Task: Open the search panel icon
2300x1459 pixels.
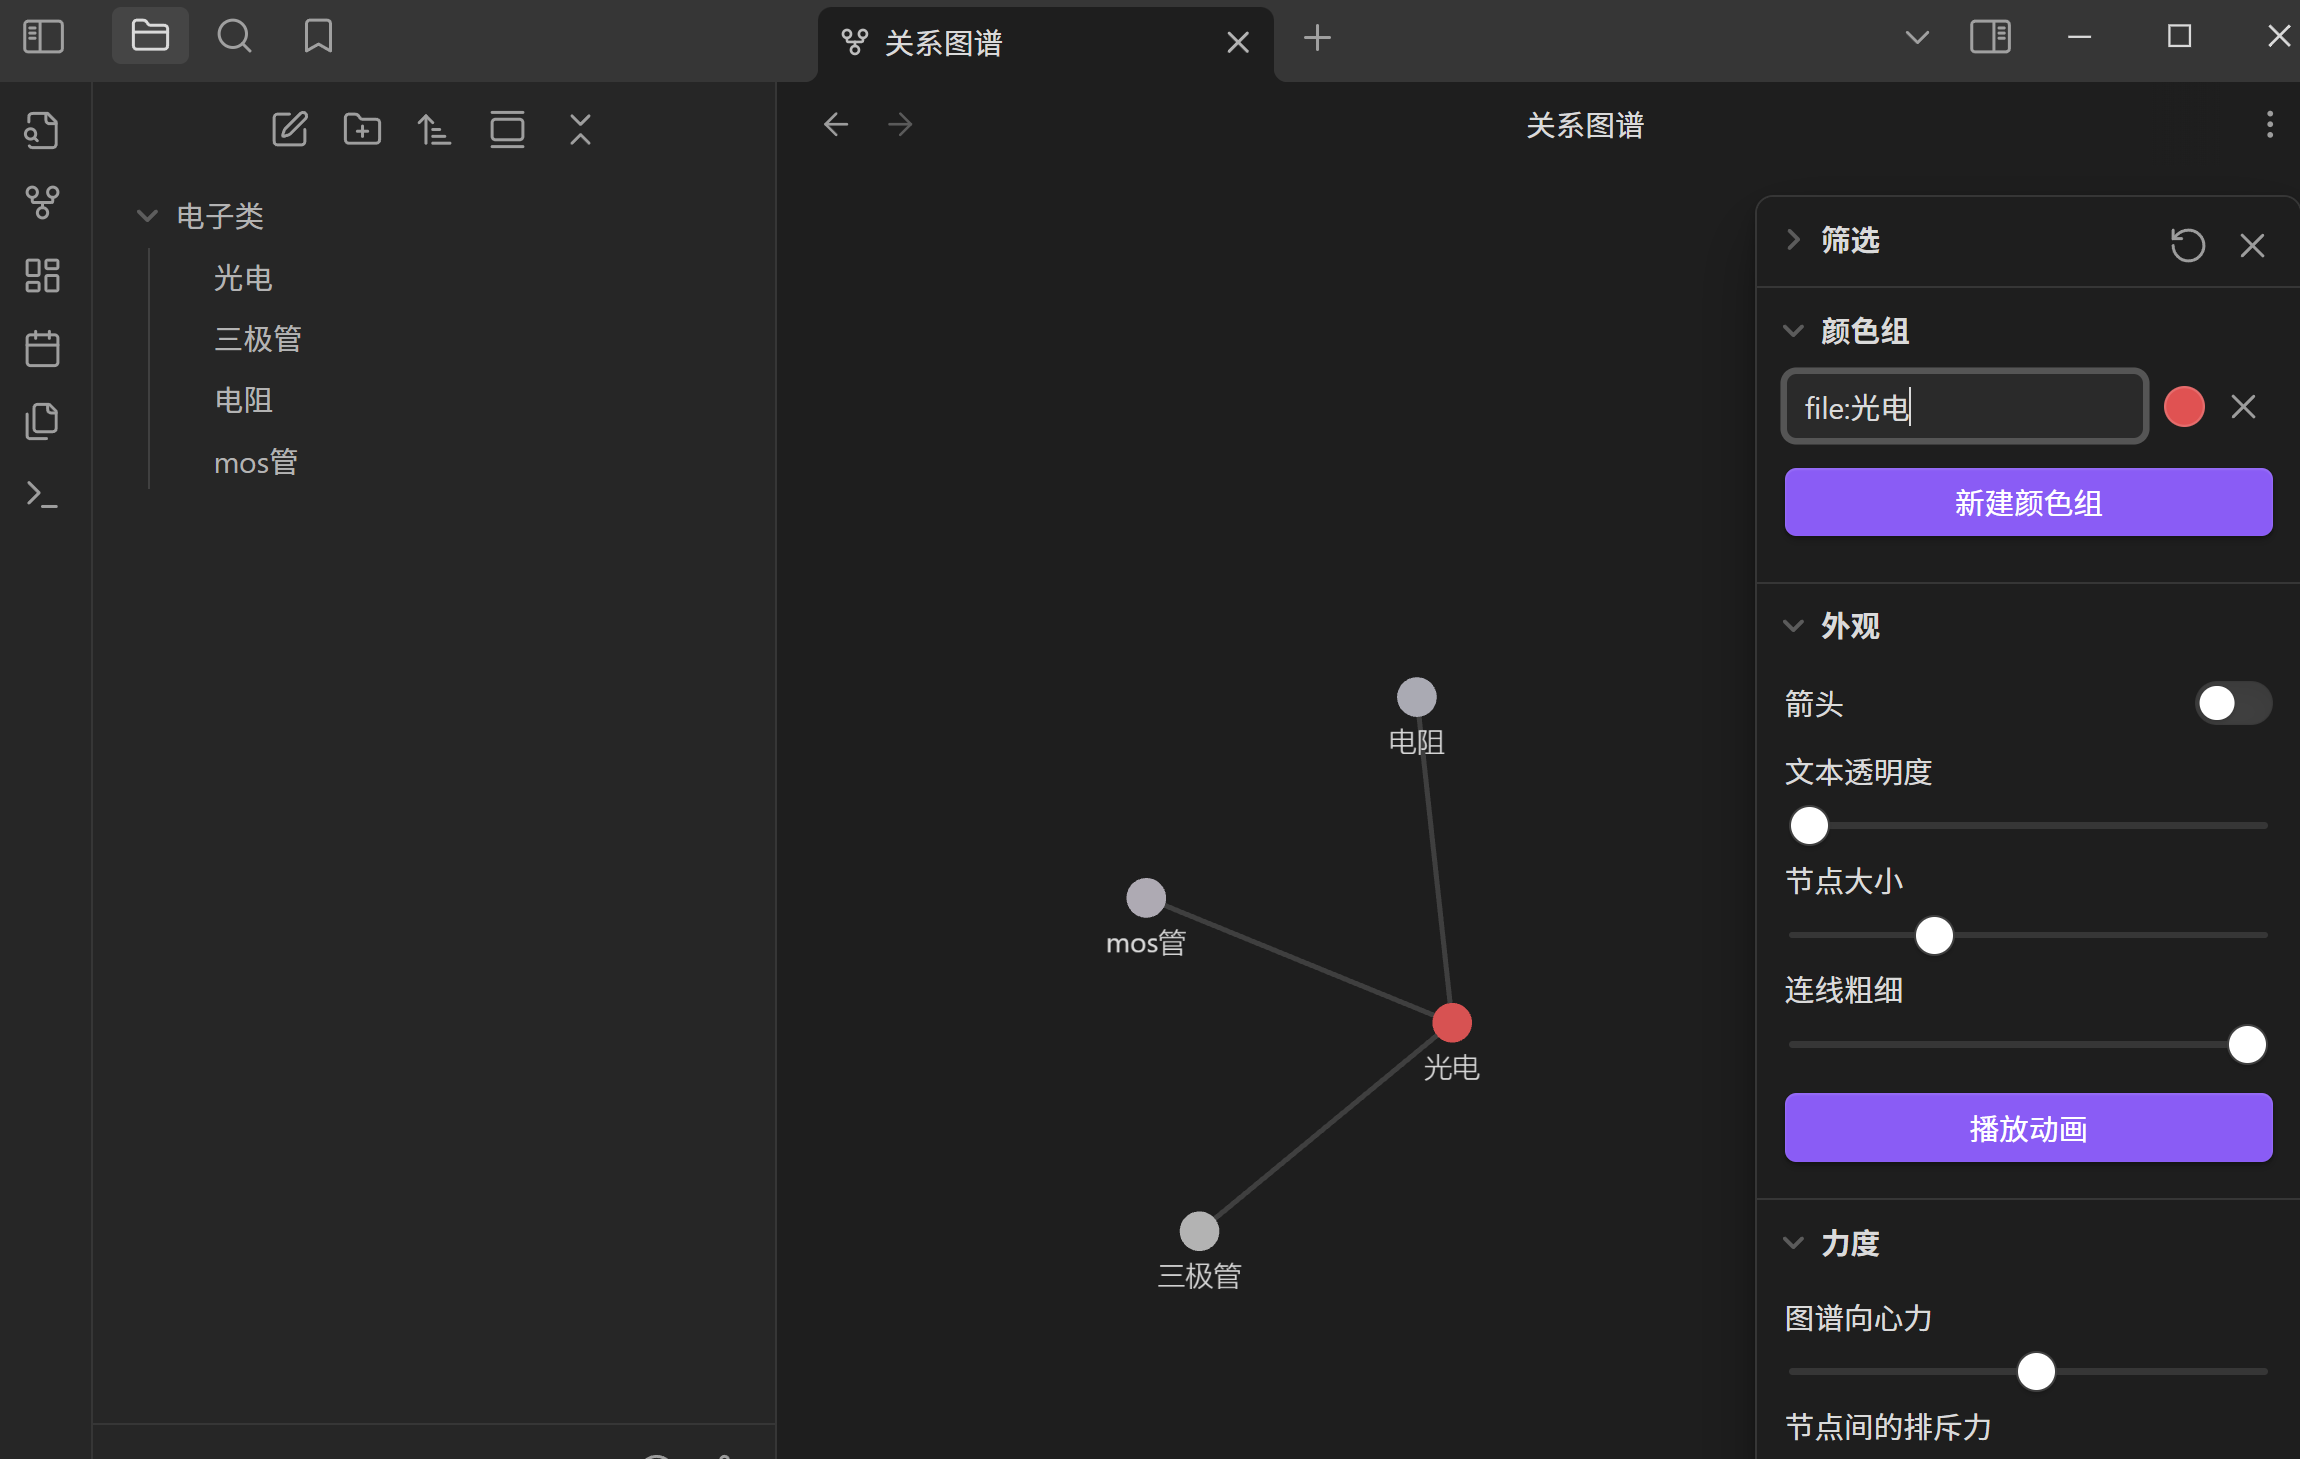Action: tap(234, 37)
